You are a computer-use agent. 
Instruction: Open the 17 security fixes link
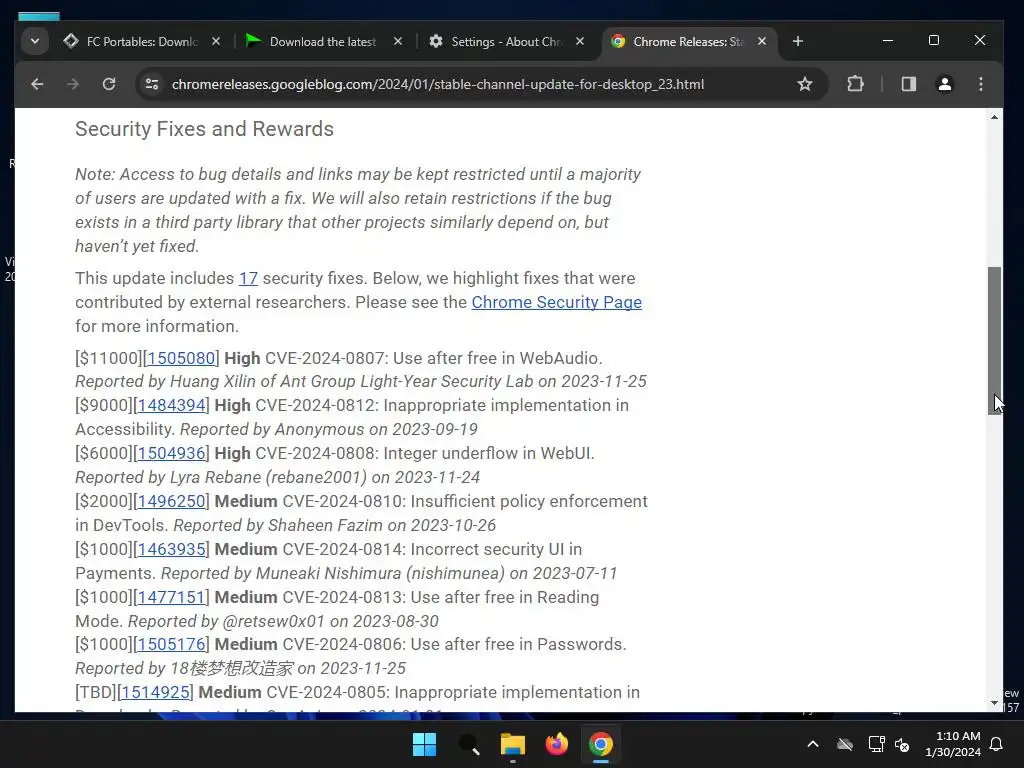[248, 278]
